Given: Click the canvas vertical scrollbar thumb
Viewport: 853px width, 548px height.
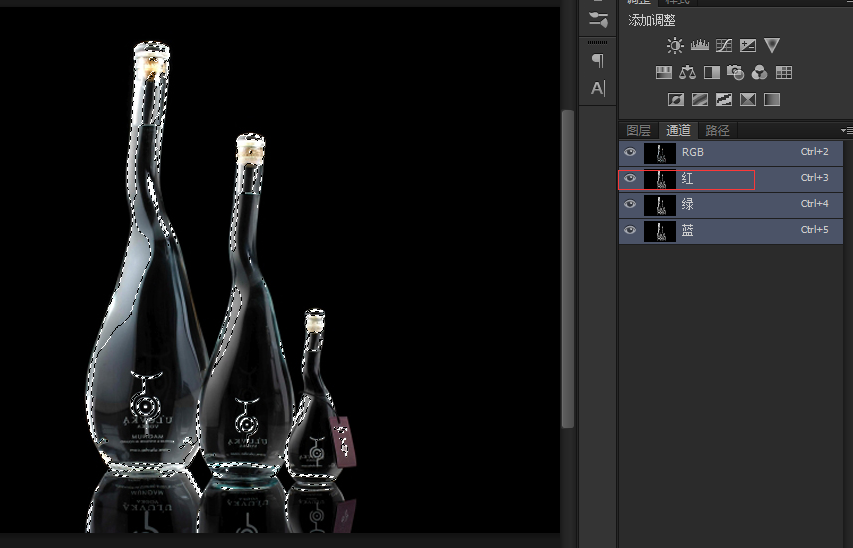Looking at the screenshot, I should [568, 269].
